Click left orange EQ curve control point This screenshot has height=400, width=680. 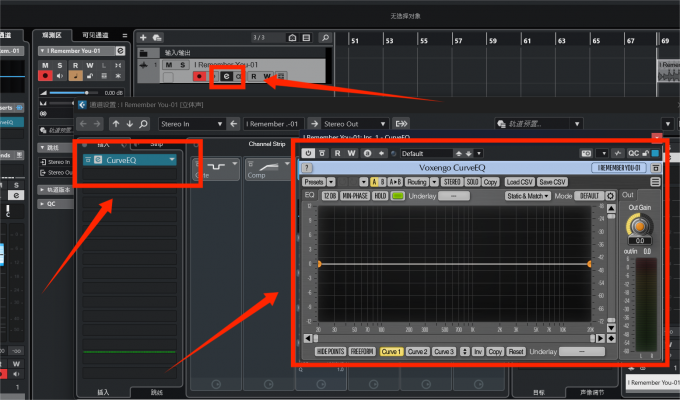click(x=320, y=264)
